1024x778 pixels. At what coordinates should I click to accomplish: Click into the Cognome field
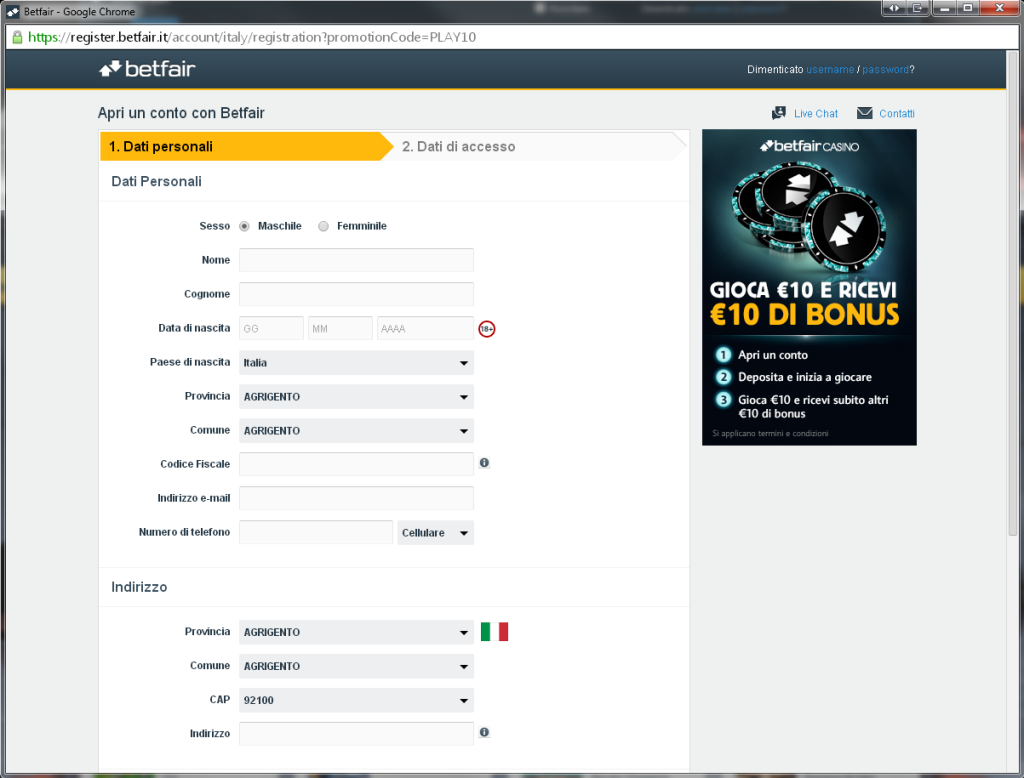[356, 294]
